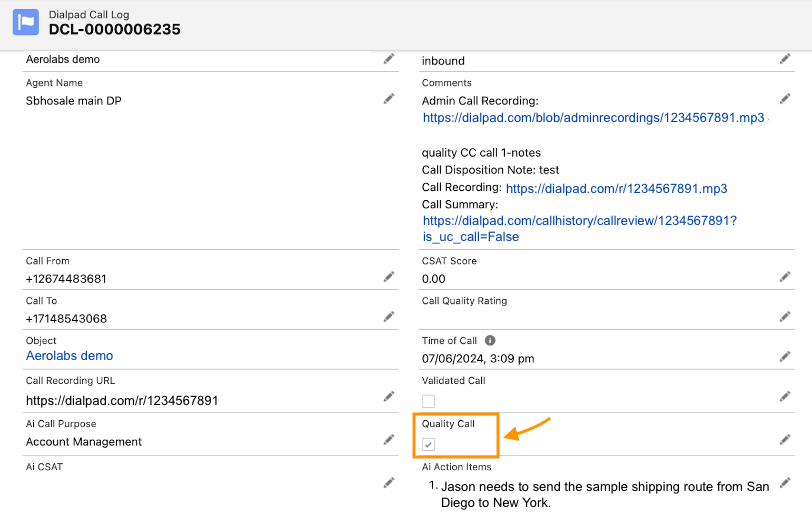
Task: Edit the CSAT Score field
Action: [x=785, y=277]
